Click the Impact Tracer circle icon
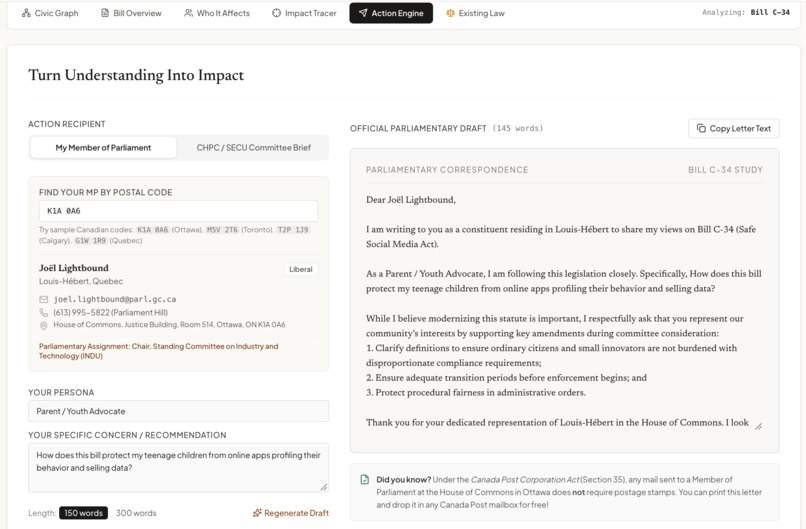806x529 pixels. [x=277, y=13]
